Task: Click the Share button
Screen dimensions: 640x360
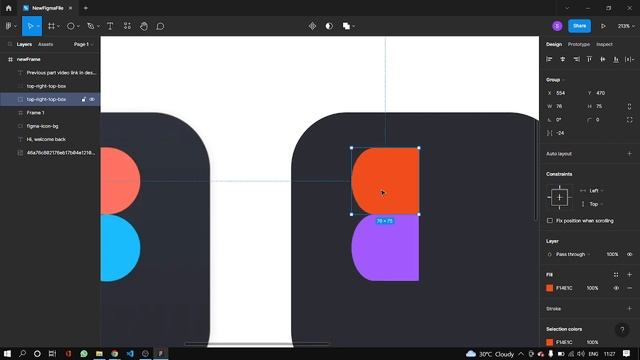Action: click(579, 26)
